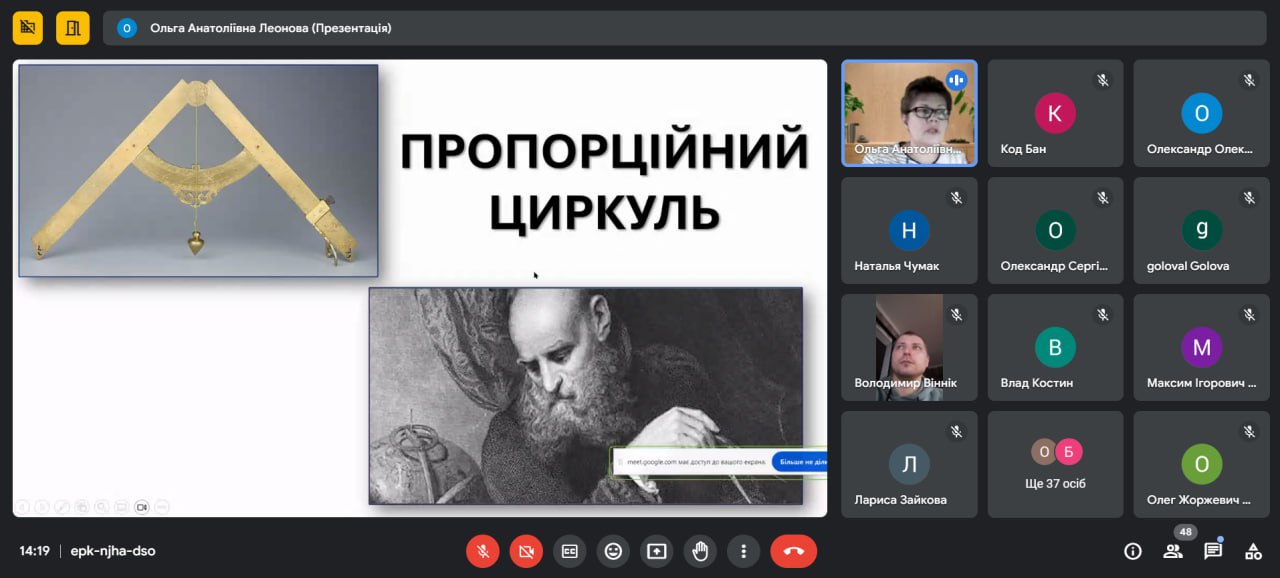This screenshot has width=1280, height=578.
Task: Select Ольга Анатоліївна's video tile
Action: (909, 113)
